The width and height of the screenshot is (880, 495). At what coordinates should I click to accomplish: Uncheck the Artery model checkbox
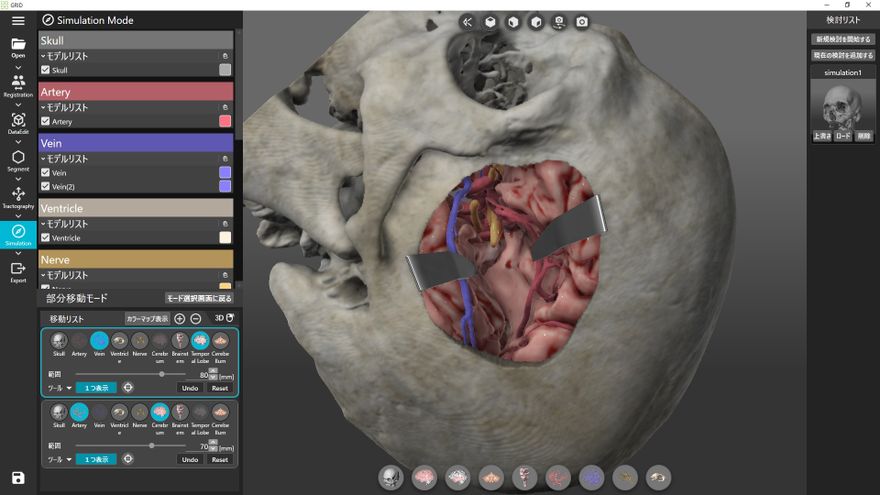click(45, 121)
